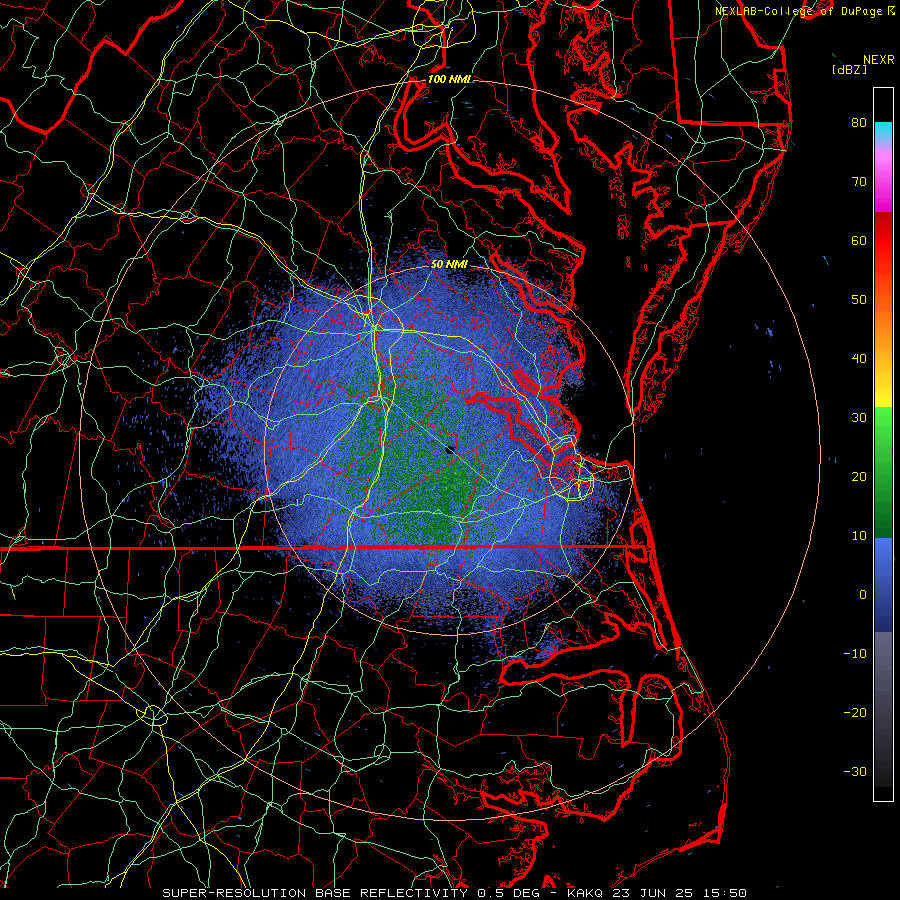Click the SUPER-RESOLUTION BASE REFLECTIVITY title text

tap(315, 893)
